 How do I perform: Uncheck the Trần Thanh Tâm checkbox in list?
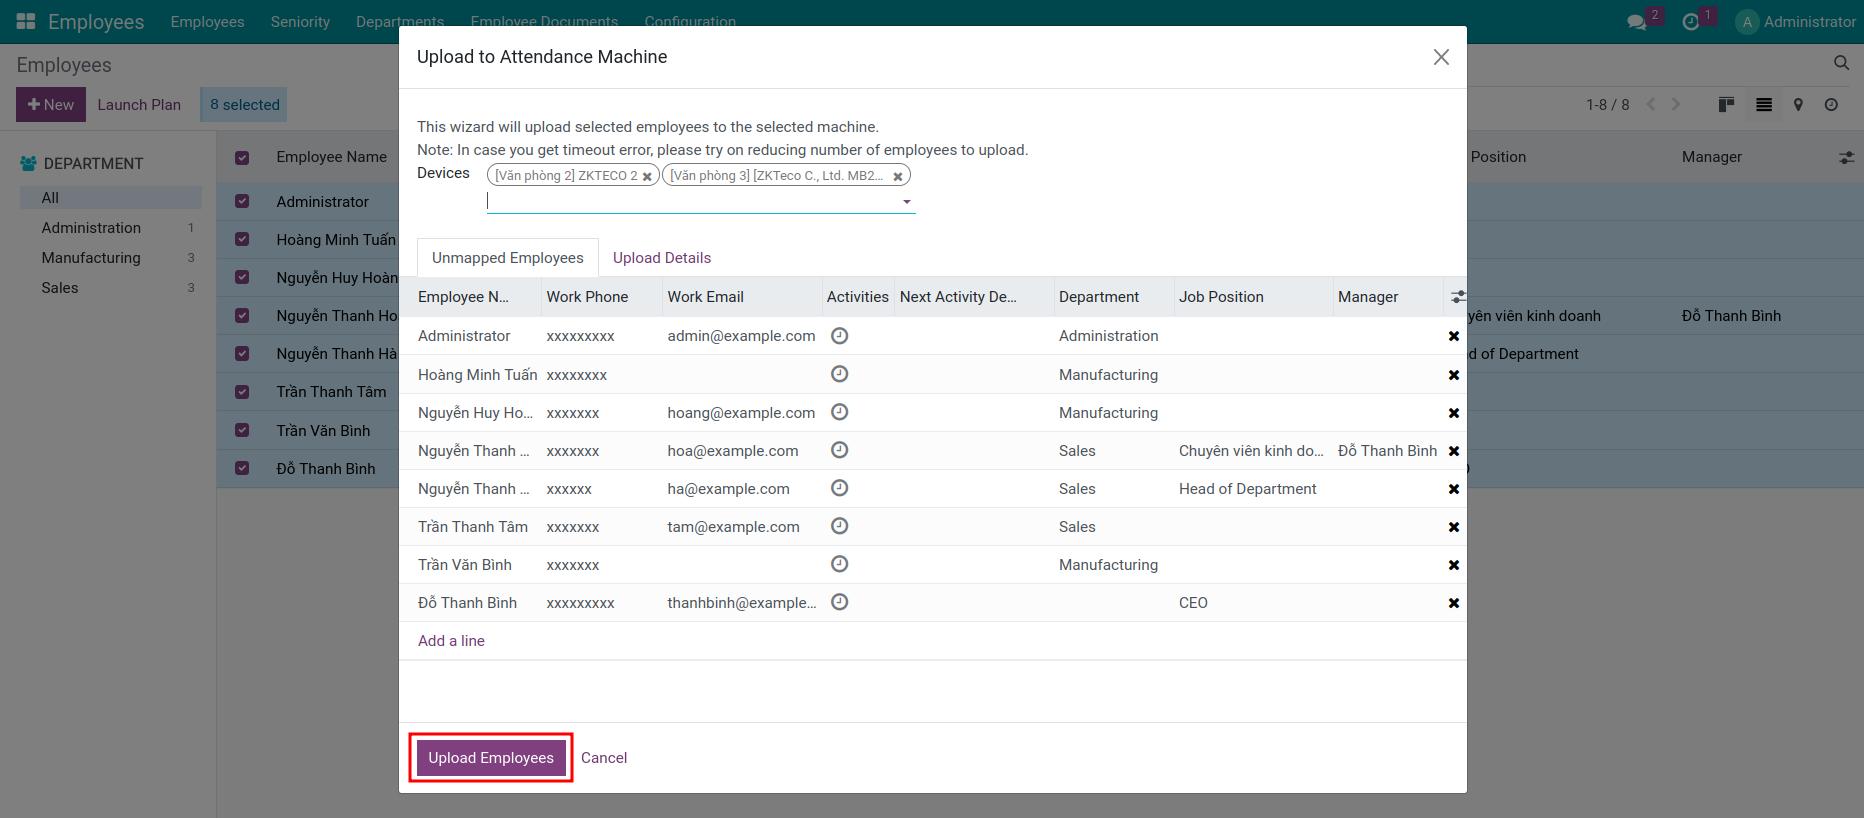point(242,392)
